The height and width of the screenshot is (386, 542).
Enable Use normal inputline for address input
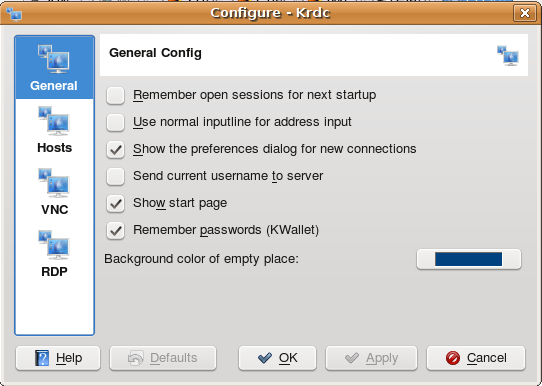pyautogui.click(x=115, y=122)
